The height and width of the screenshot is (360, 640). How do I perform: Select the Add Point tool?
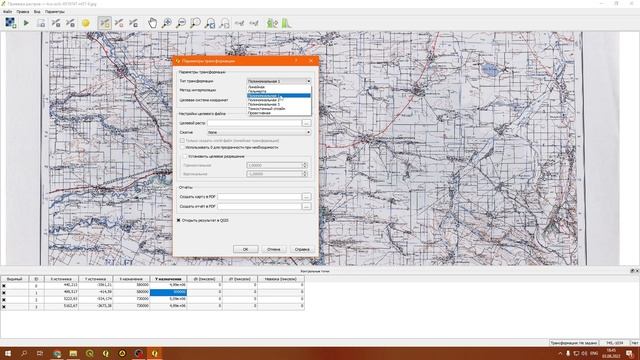104,23
